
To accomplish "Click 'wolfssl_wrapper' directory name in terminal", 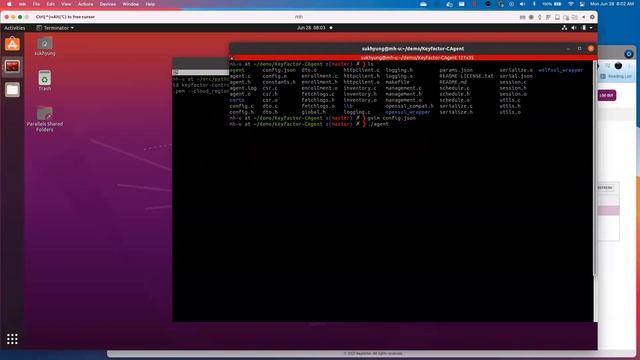I will coord(560,70).
